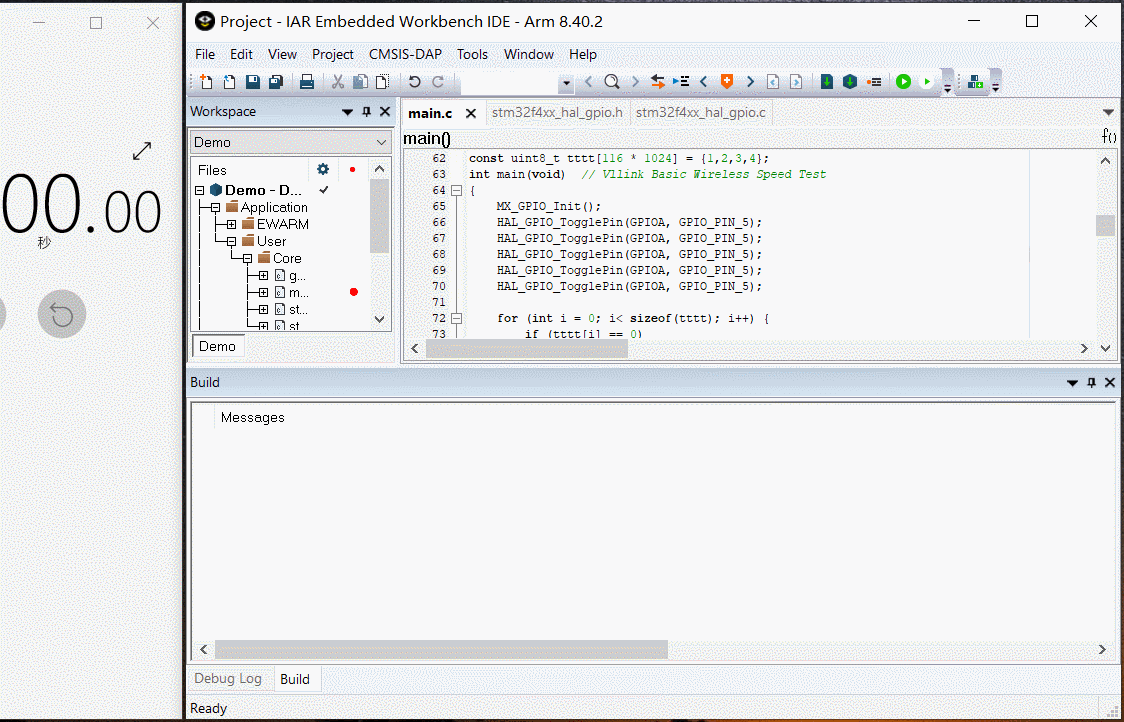
Task: Start Debug without Downloading
Action: tap(927, 82)
